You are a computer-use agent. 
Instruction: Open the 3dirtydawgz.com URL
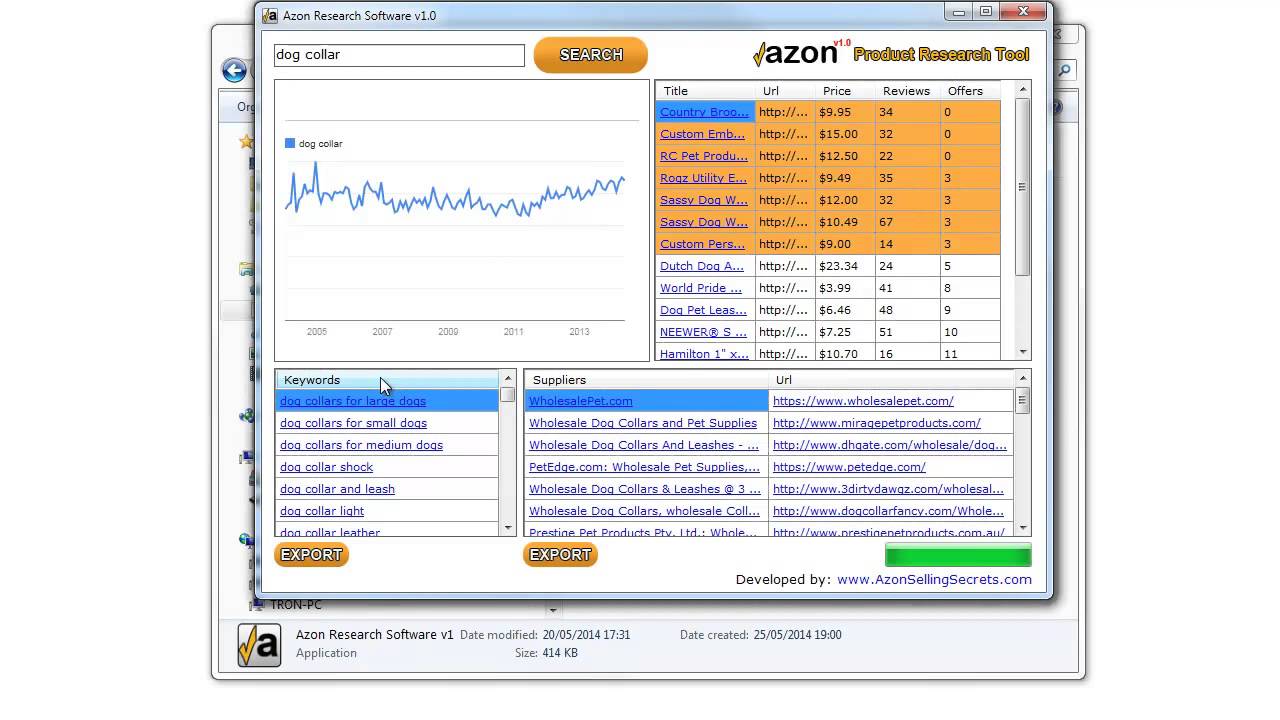pos(888,489)
